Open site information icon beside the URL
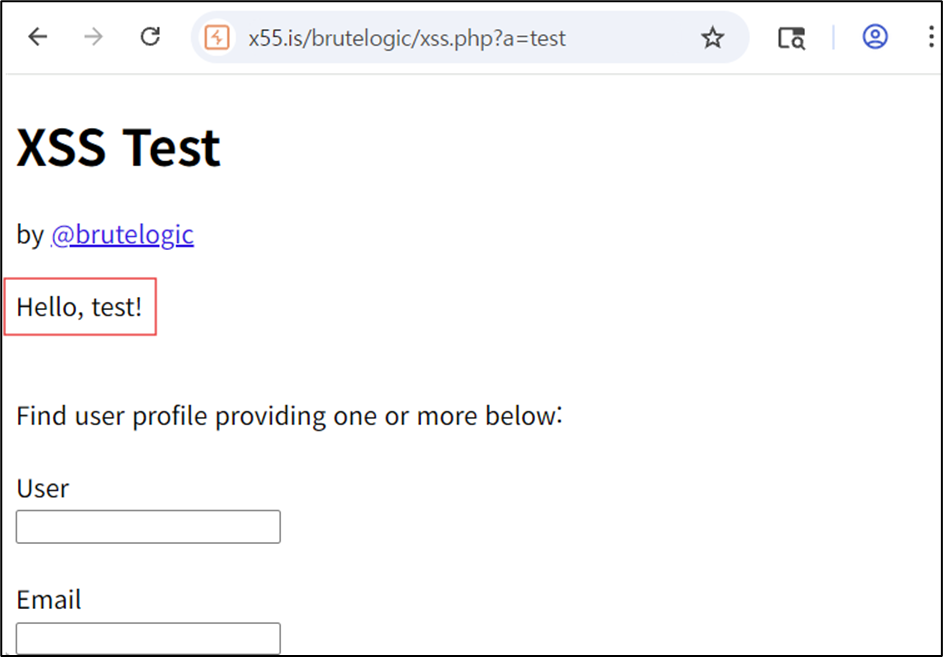Image resolution: width=943 pixels, height=657 pixels. (x=217, y=38)
